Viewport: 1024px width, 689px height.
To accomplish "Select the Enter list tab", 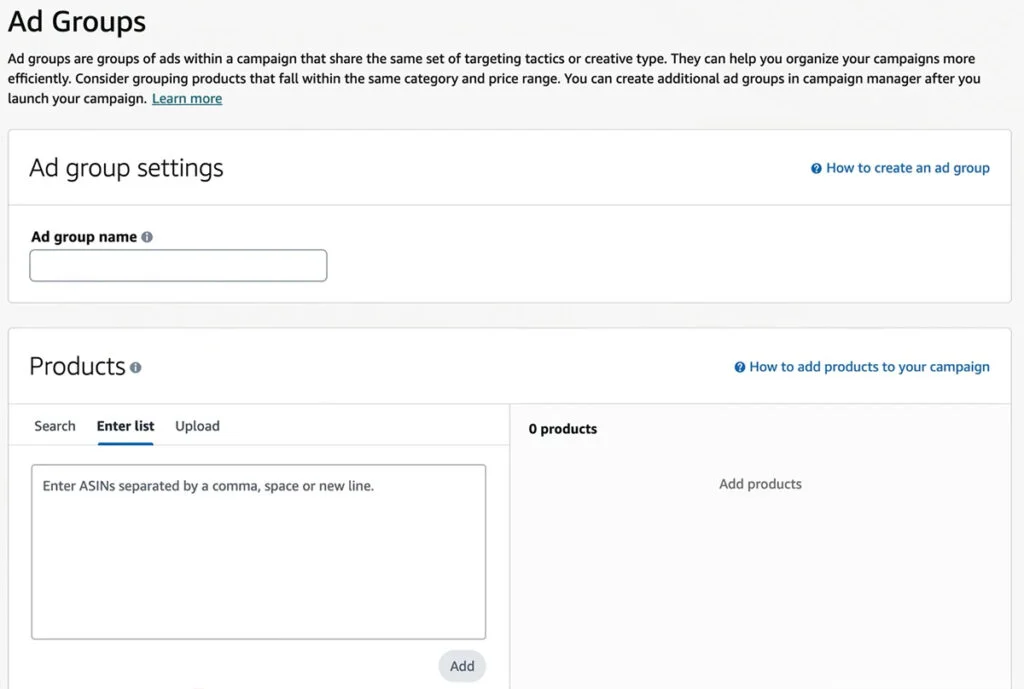I will 124,426.
